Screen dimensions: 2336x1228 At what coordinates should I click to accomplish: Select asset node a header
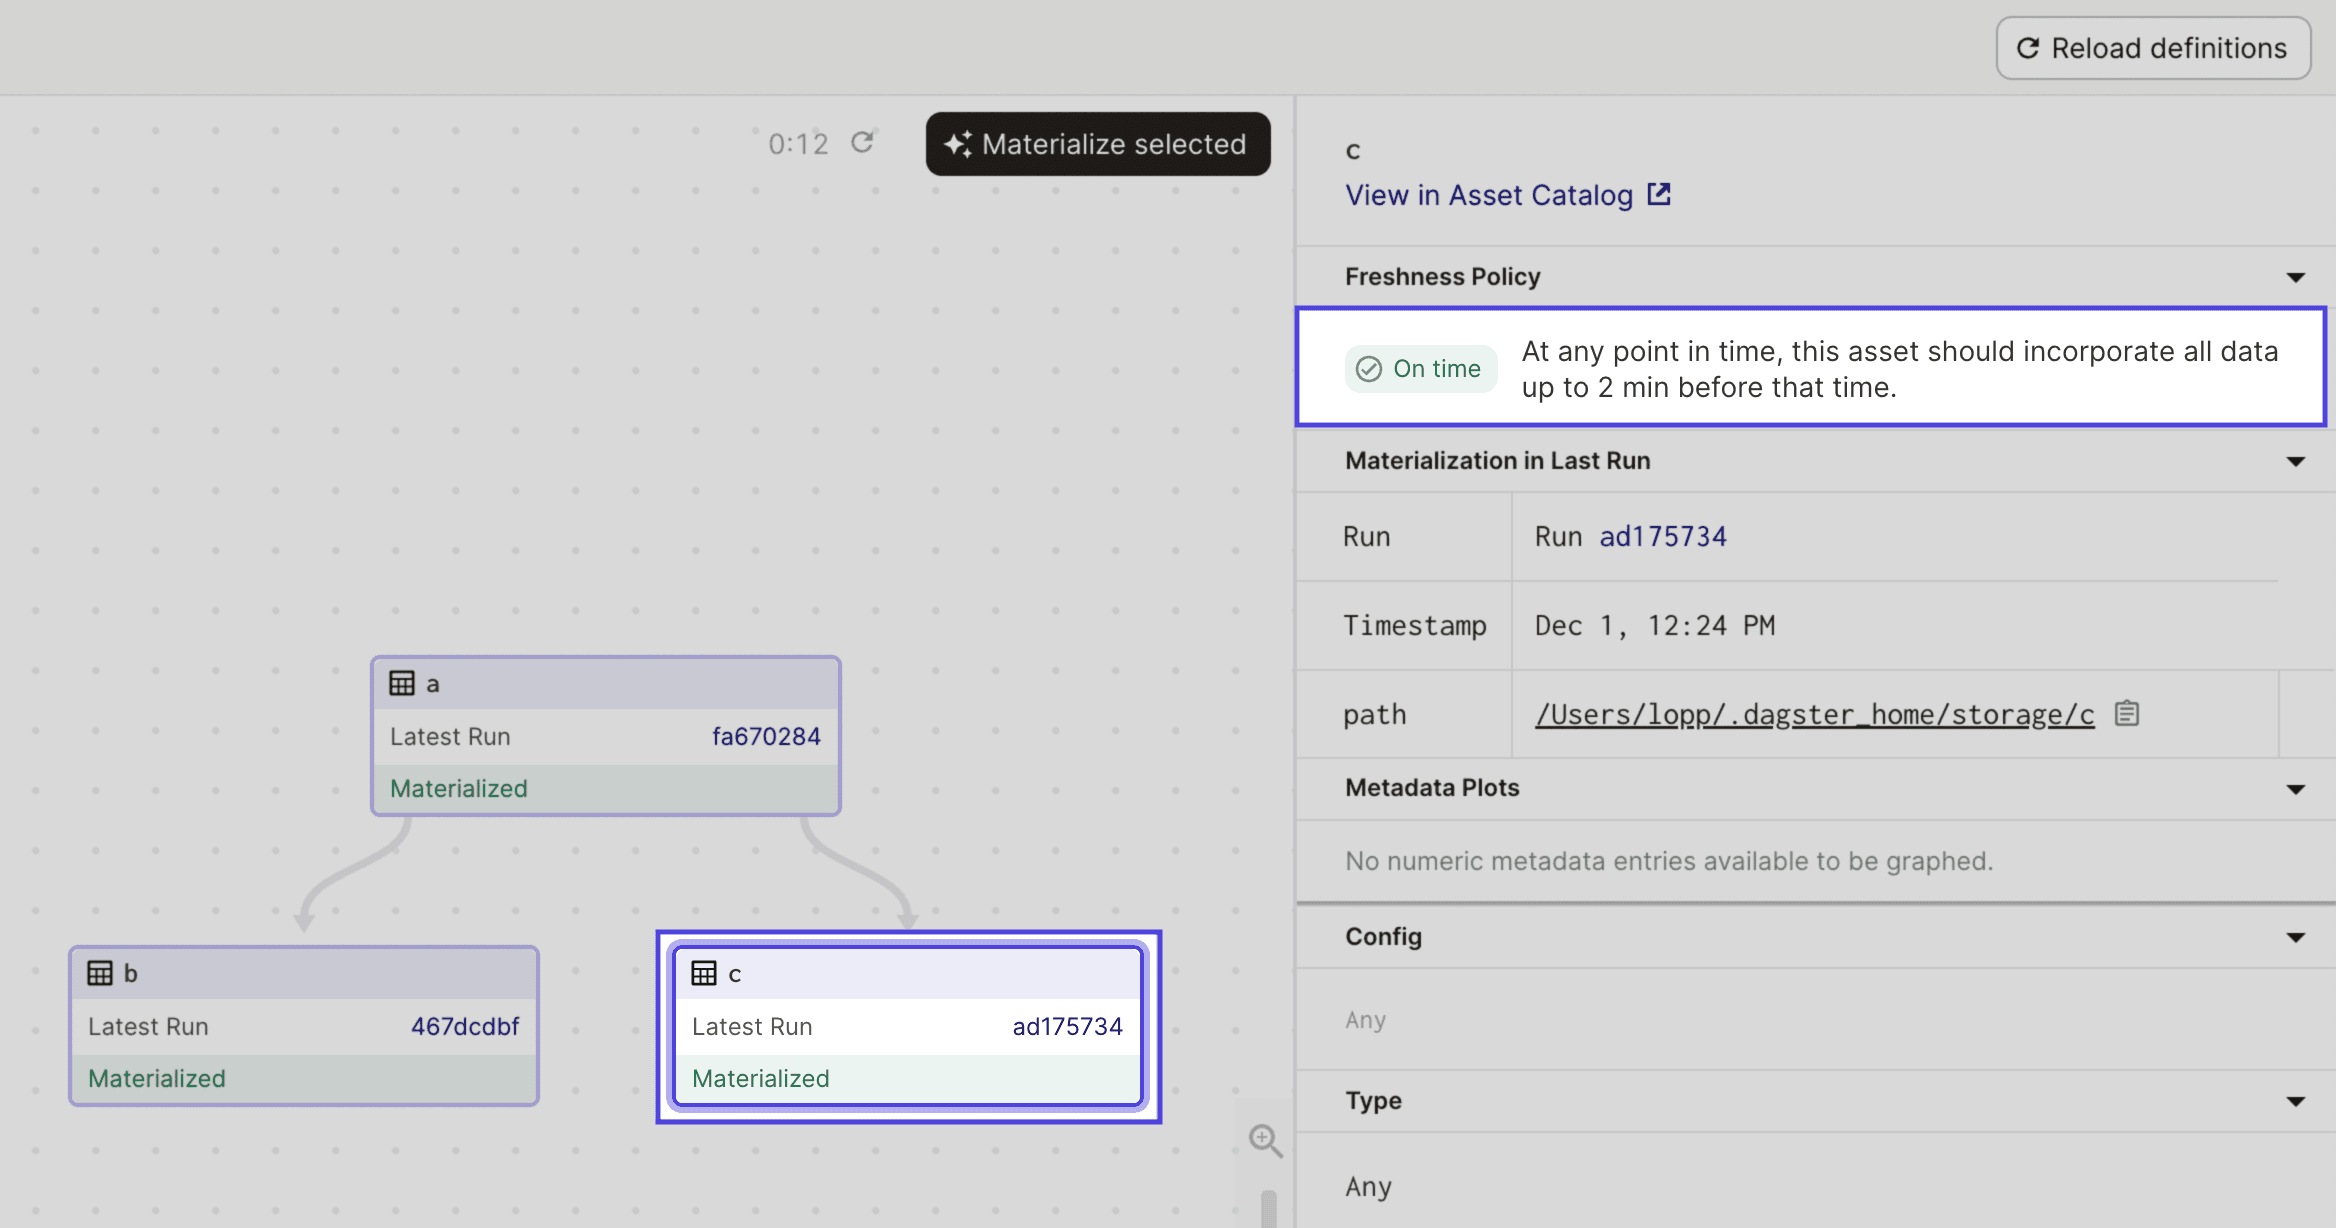(606, 684)
